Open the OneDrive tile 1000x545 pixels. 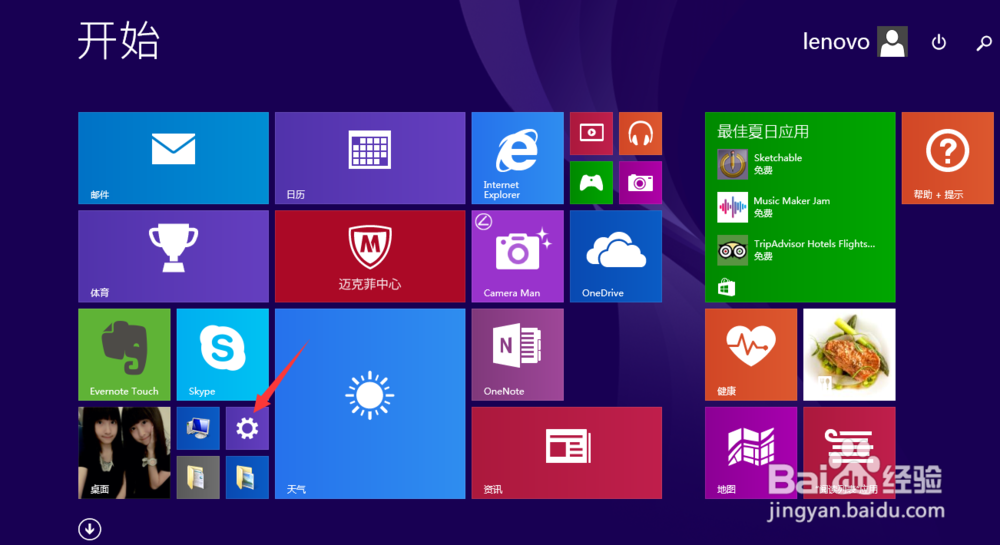point(615,256)
